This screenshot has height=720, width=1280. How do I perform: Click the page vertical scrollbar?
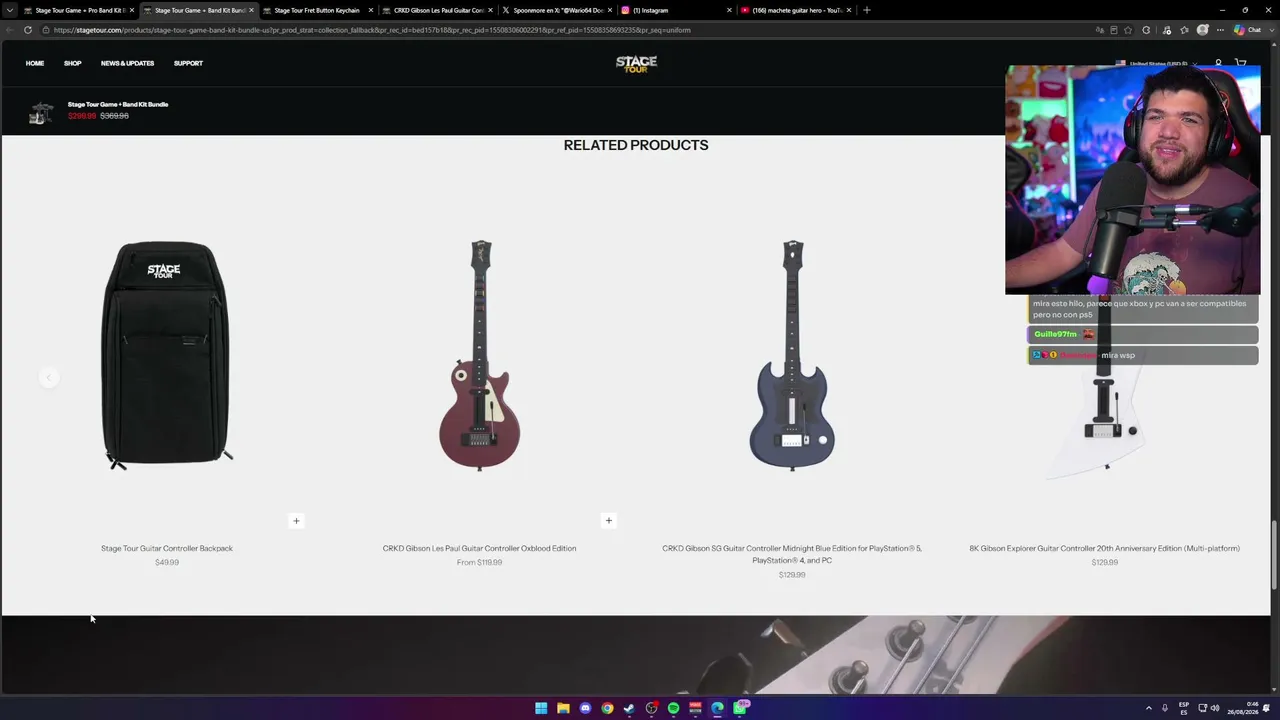[x=1274, y=555]
